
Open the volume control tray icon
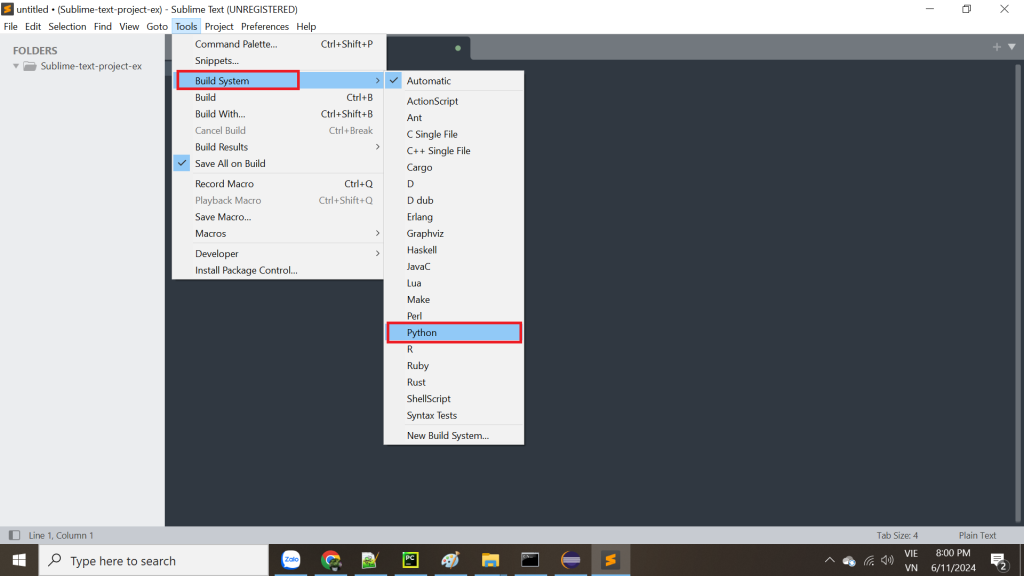pos(887,560)
